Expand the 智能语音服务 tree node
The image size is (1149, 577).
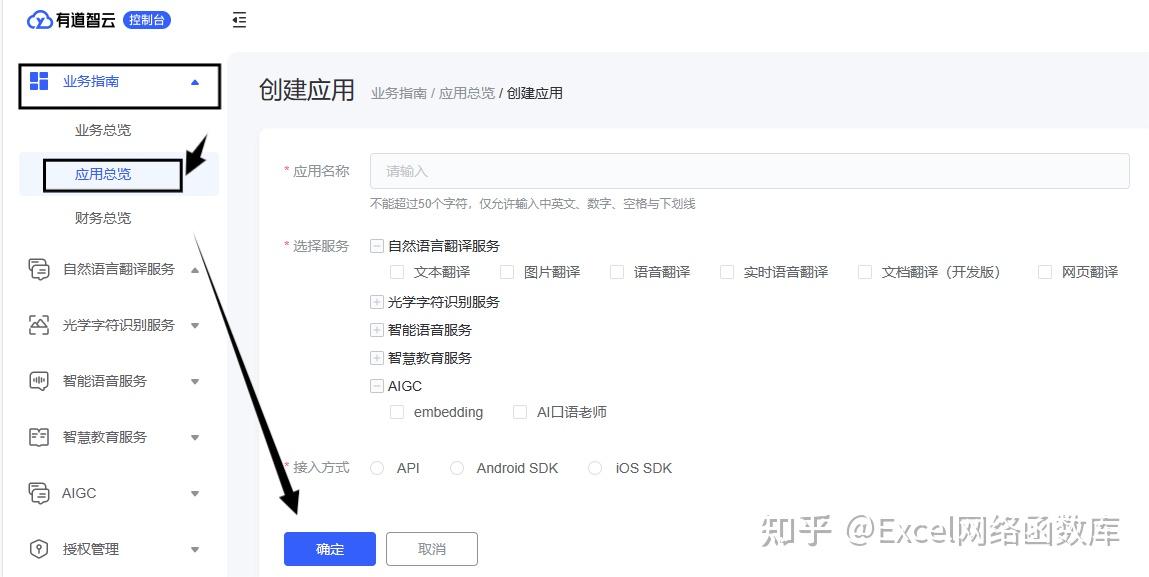click(377, 330)
